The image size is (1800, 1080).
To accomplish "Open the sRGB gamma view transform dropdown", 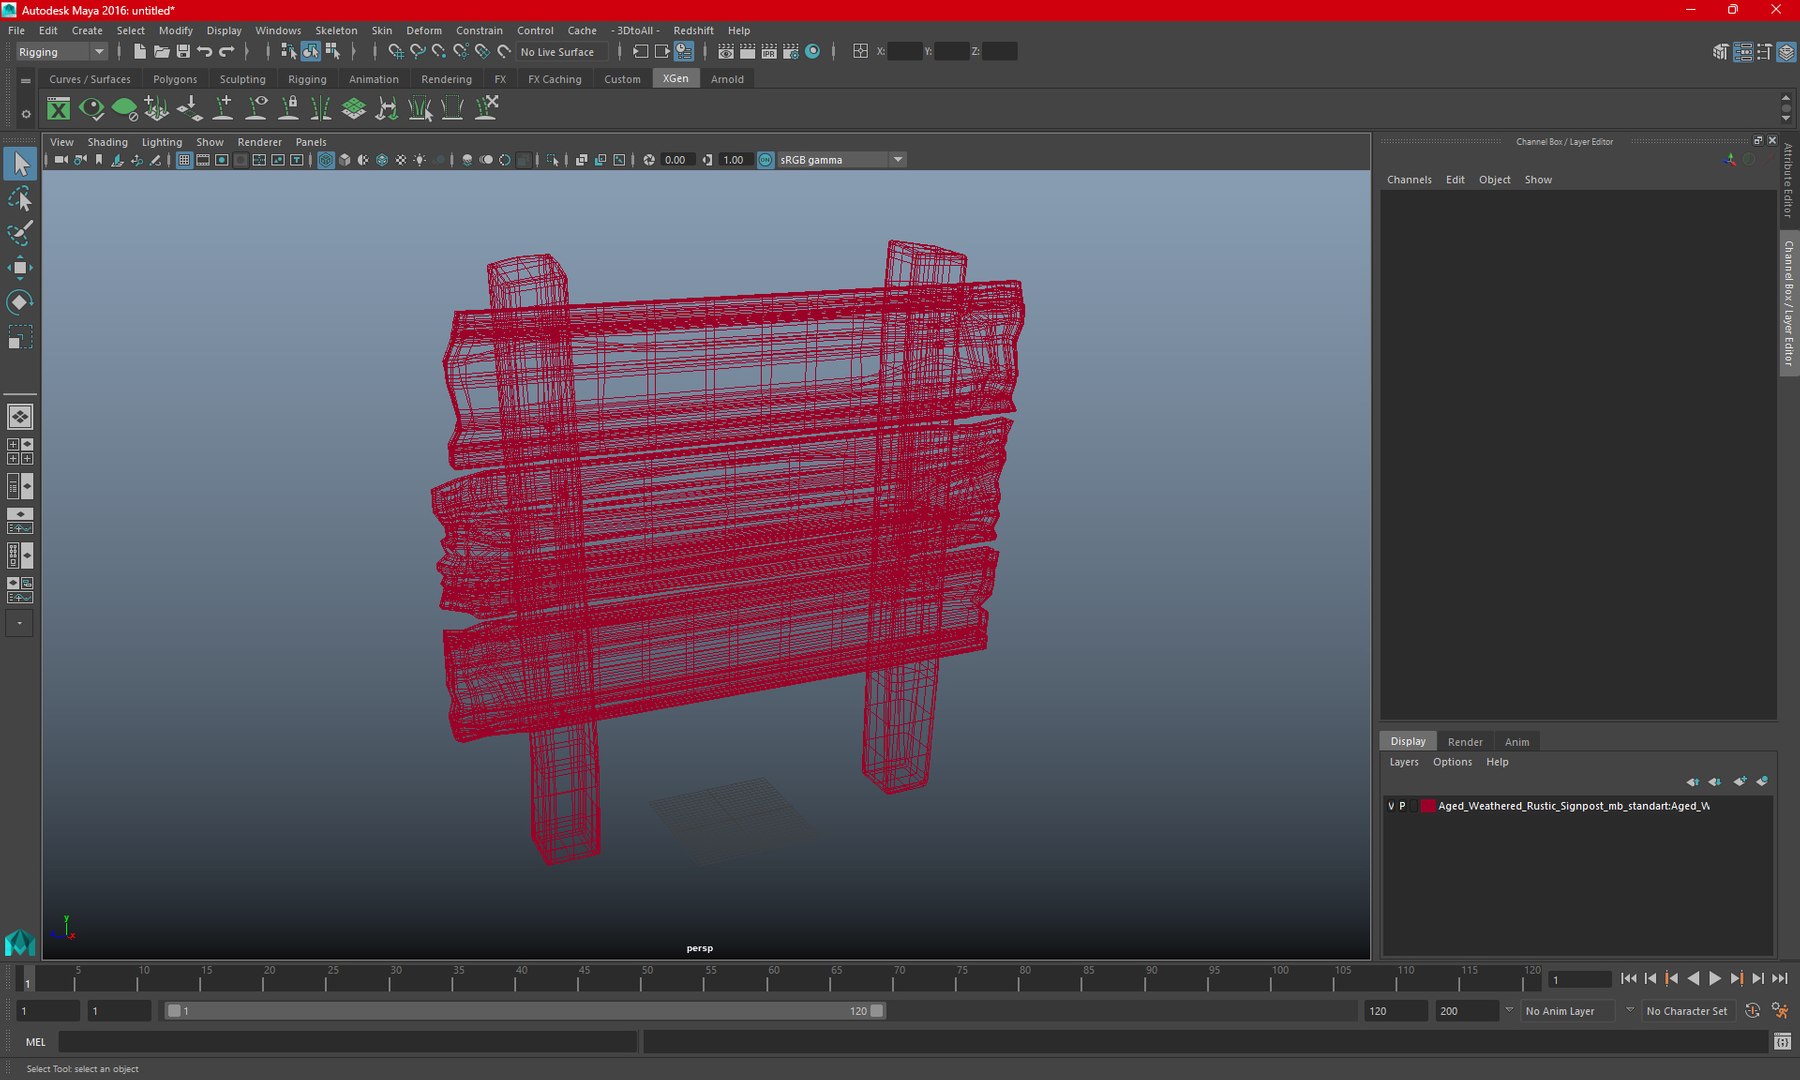I will (841, 160).
